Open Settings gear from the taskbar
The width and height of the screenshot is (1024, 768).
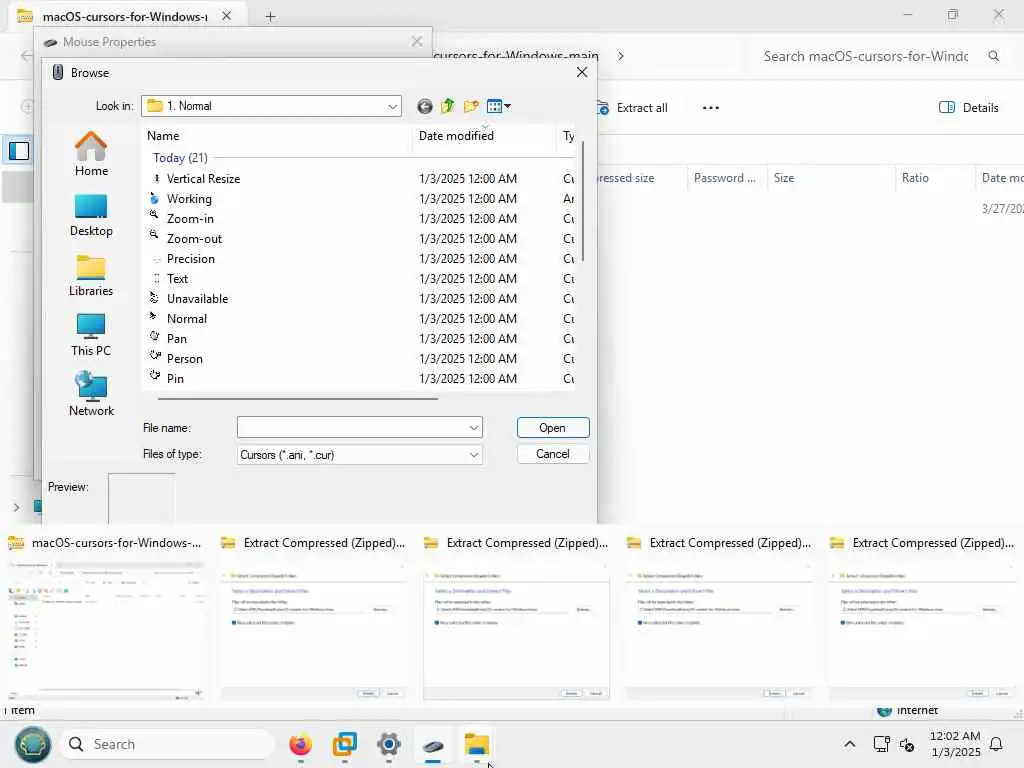[x=389, y=744]
